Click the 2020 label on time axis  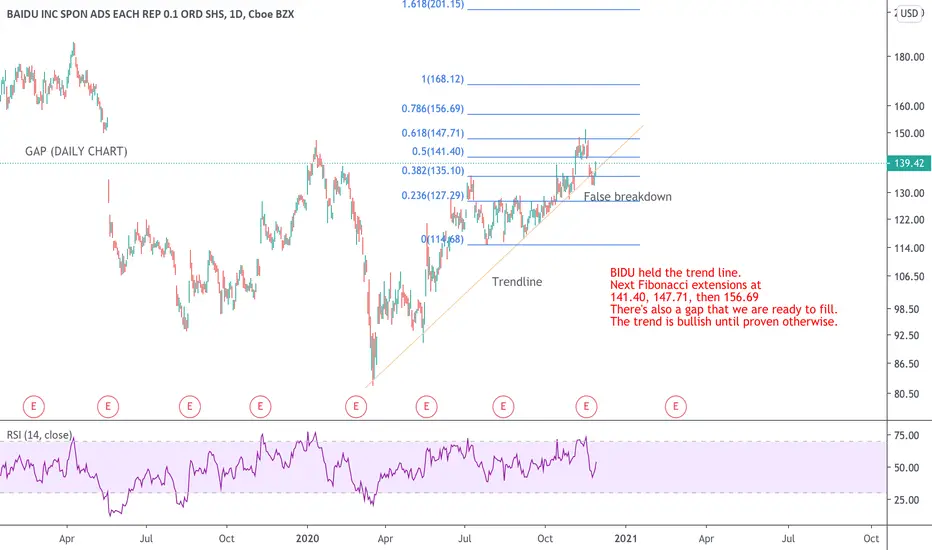[x=307, y=539]
